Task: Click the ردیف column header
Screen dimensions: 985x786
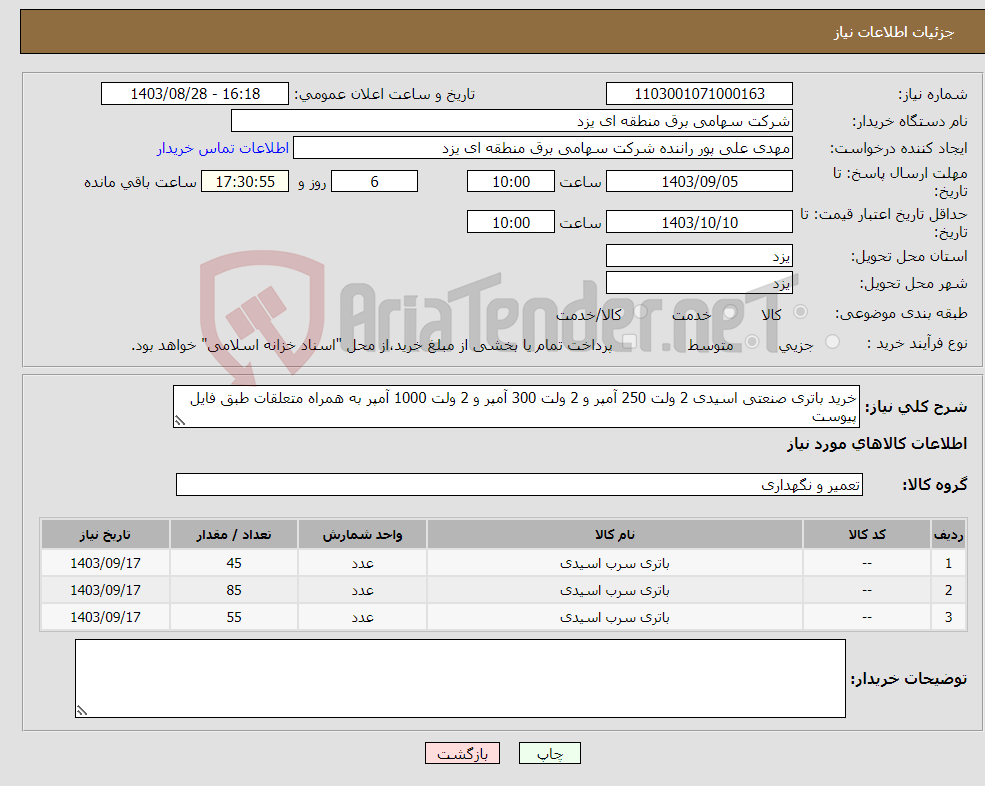Action: click(949, 535)
